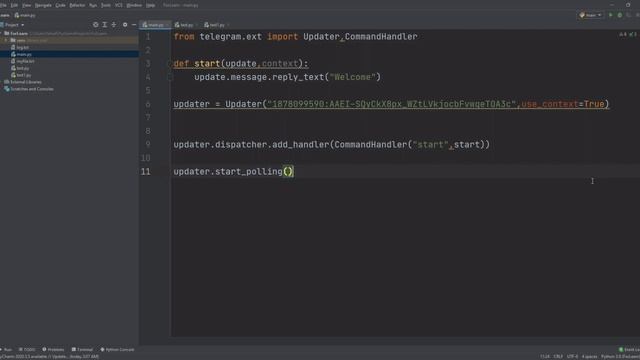This screenshot has height=360, width=640.
Task: Open the Code menu
Action: [x=60, y=5]
